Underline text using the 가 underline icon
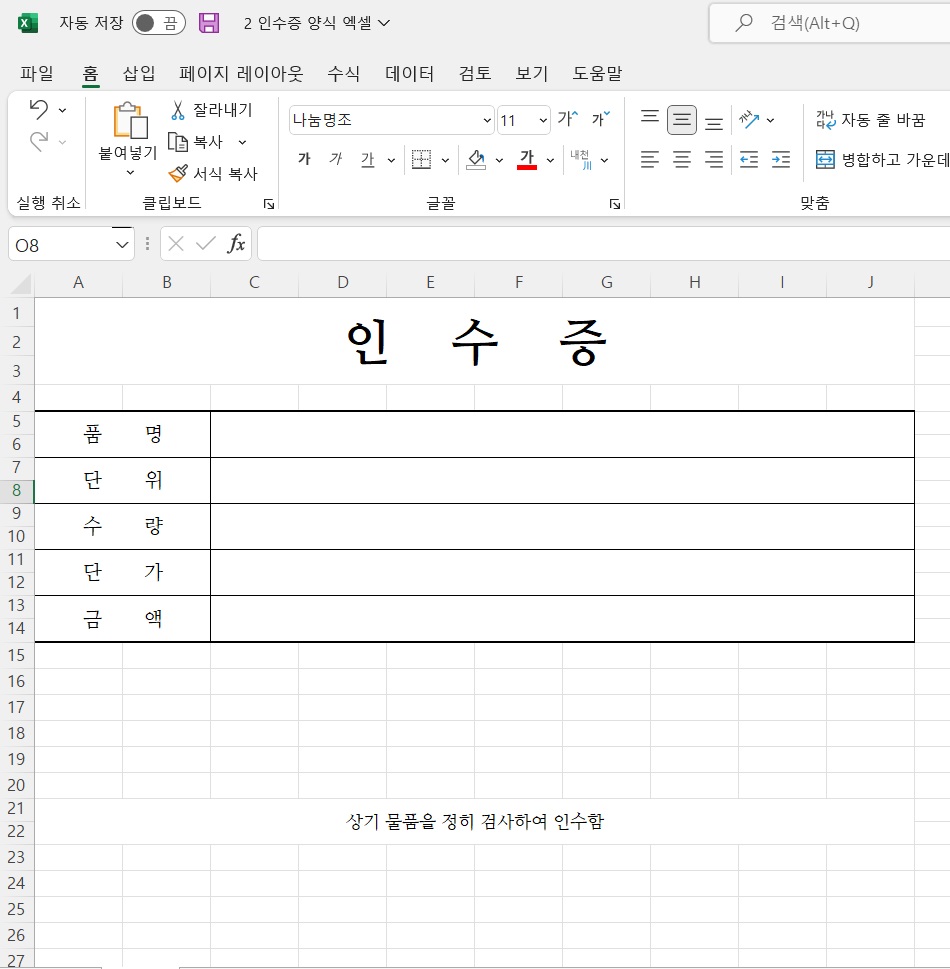This screenshot has width=950, height=969. coord(368,159)
